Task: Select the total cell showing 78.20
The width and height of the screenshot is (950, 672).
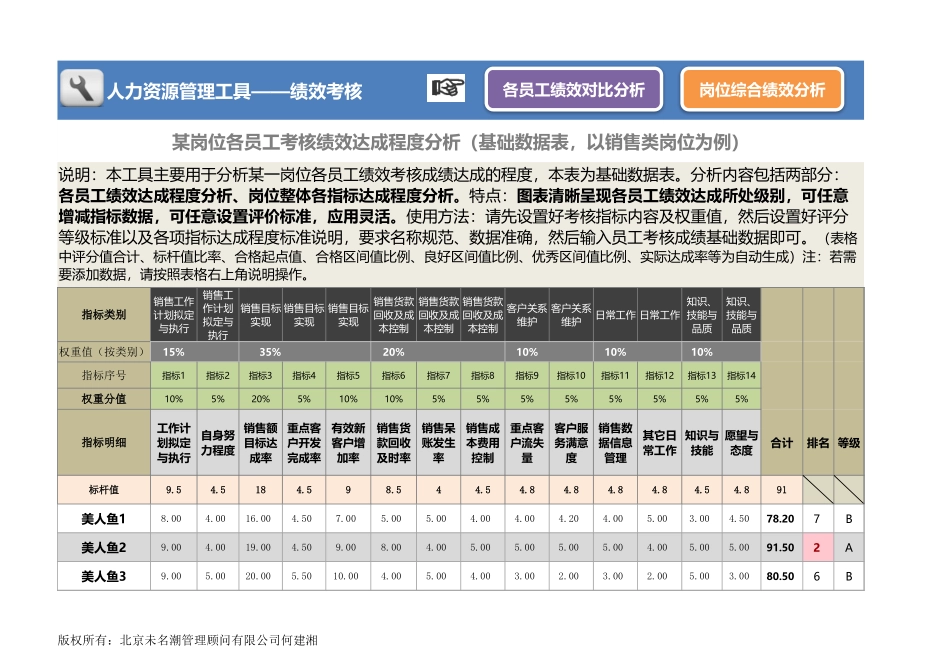Action: (782, 519)
